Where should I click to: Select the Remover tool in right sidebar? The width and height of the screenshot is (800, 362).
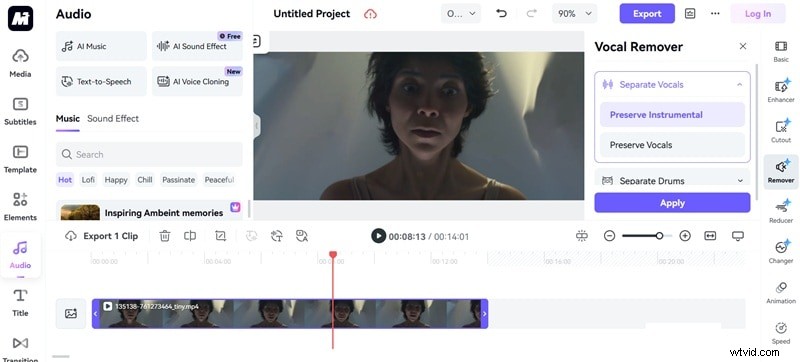781,172
